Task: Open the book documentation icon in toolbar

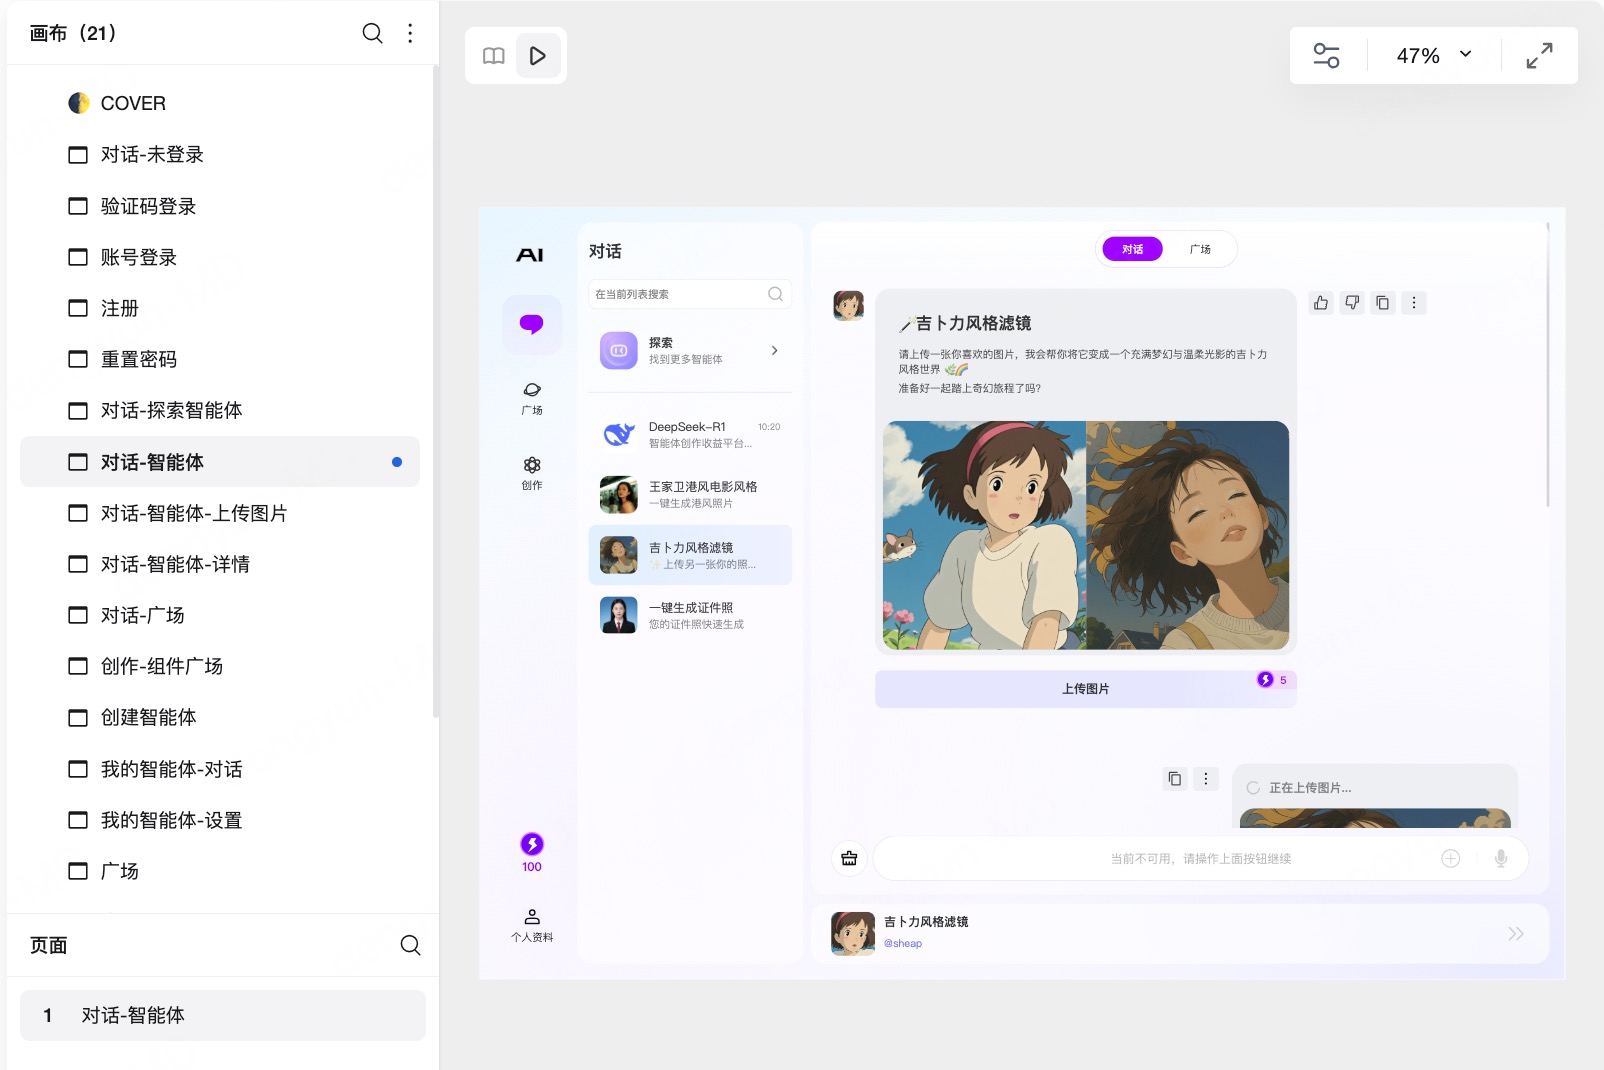Action: click(x=494, y=56)
